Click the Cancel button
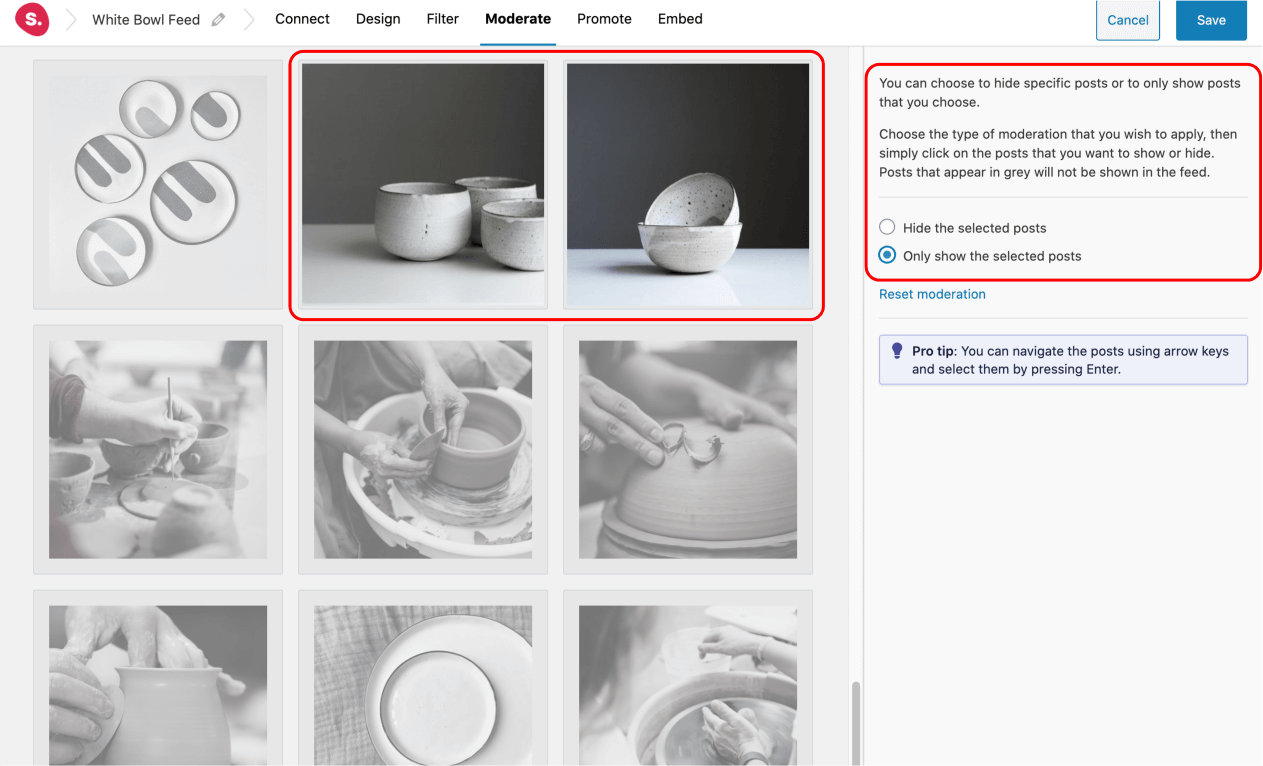This screenshot has height=766, width=1263. [x=1128, y=20]
